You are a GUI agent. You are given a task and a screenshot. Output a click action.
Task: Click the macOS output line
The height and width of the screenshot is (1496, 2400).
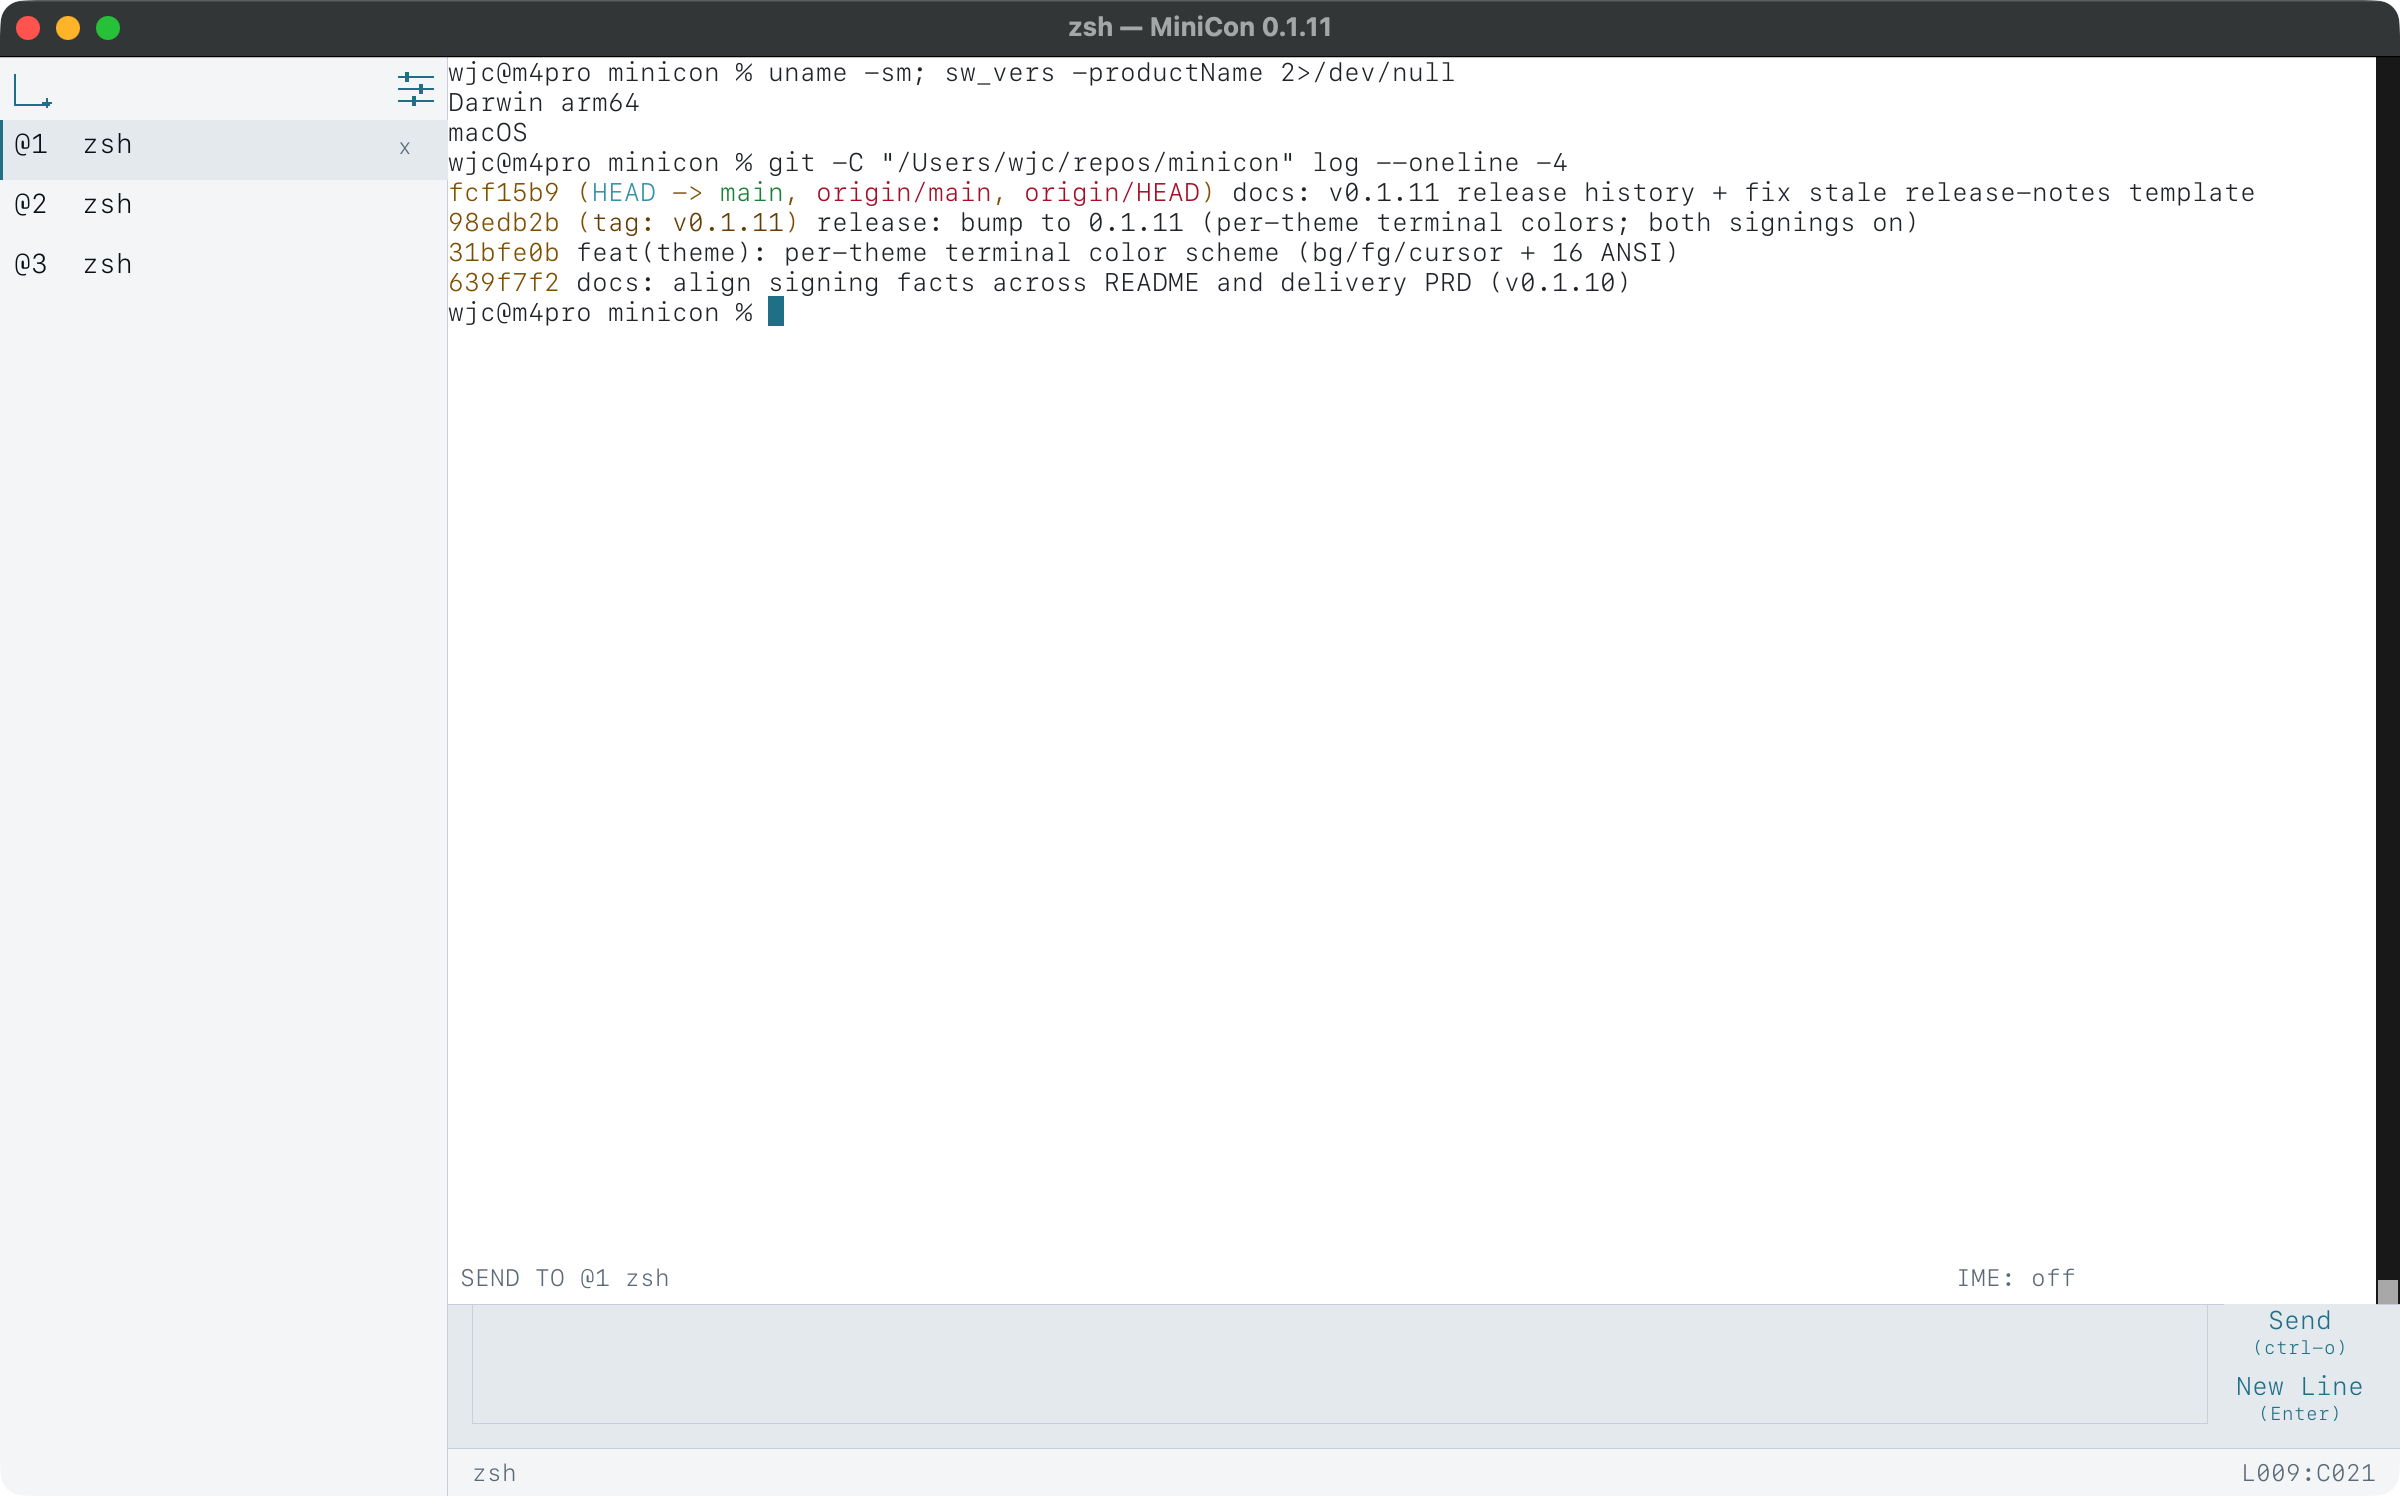pos(488,133)
